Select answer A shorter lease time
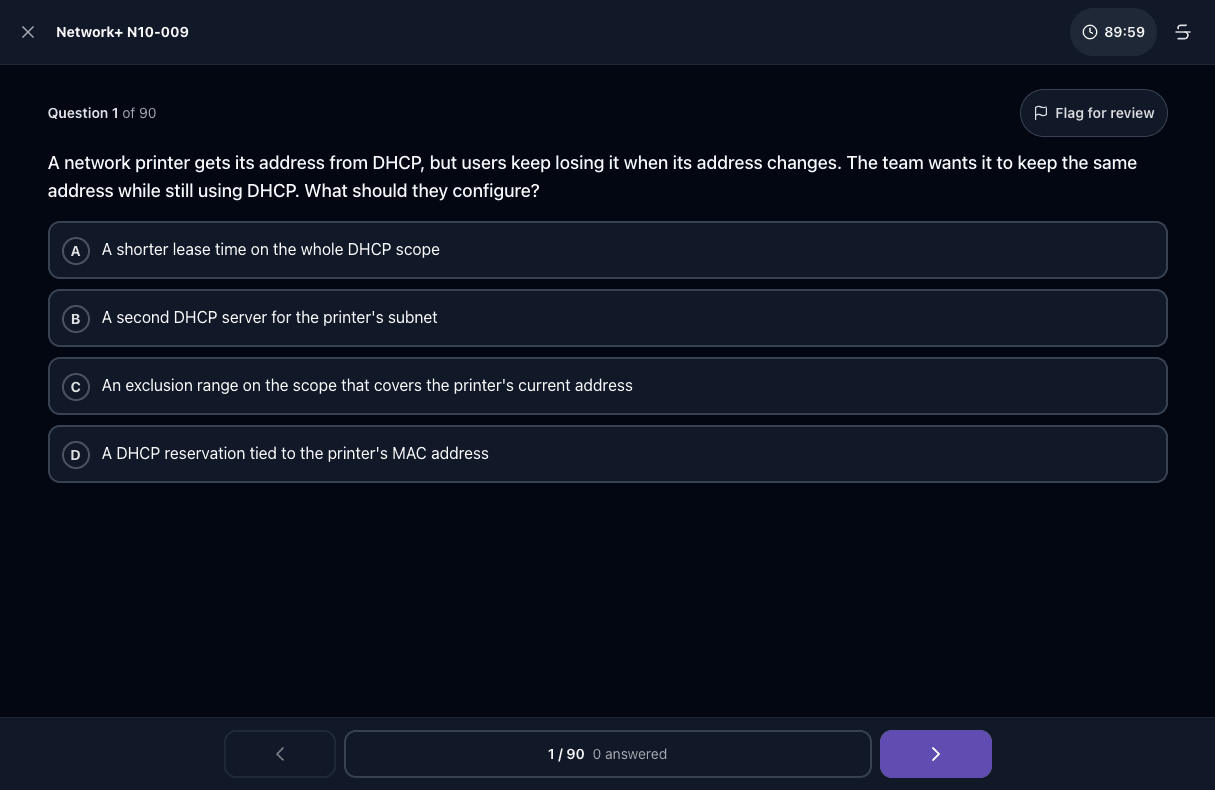1215x790 pixels. coord(608,250)
